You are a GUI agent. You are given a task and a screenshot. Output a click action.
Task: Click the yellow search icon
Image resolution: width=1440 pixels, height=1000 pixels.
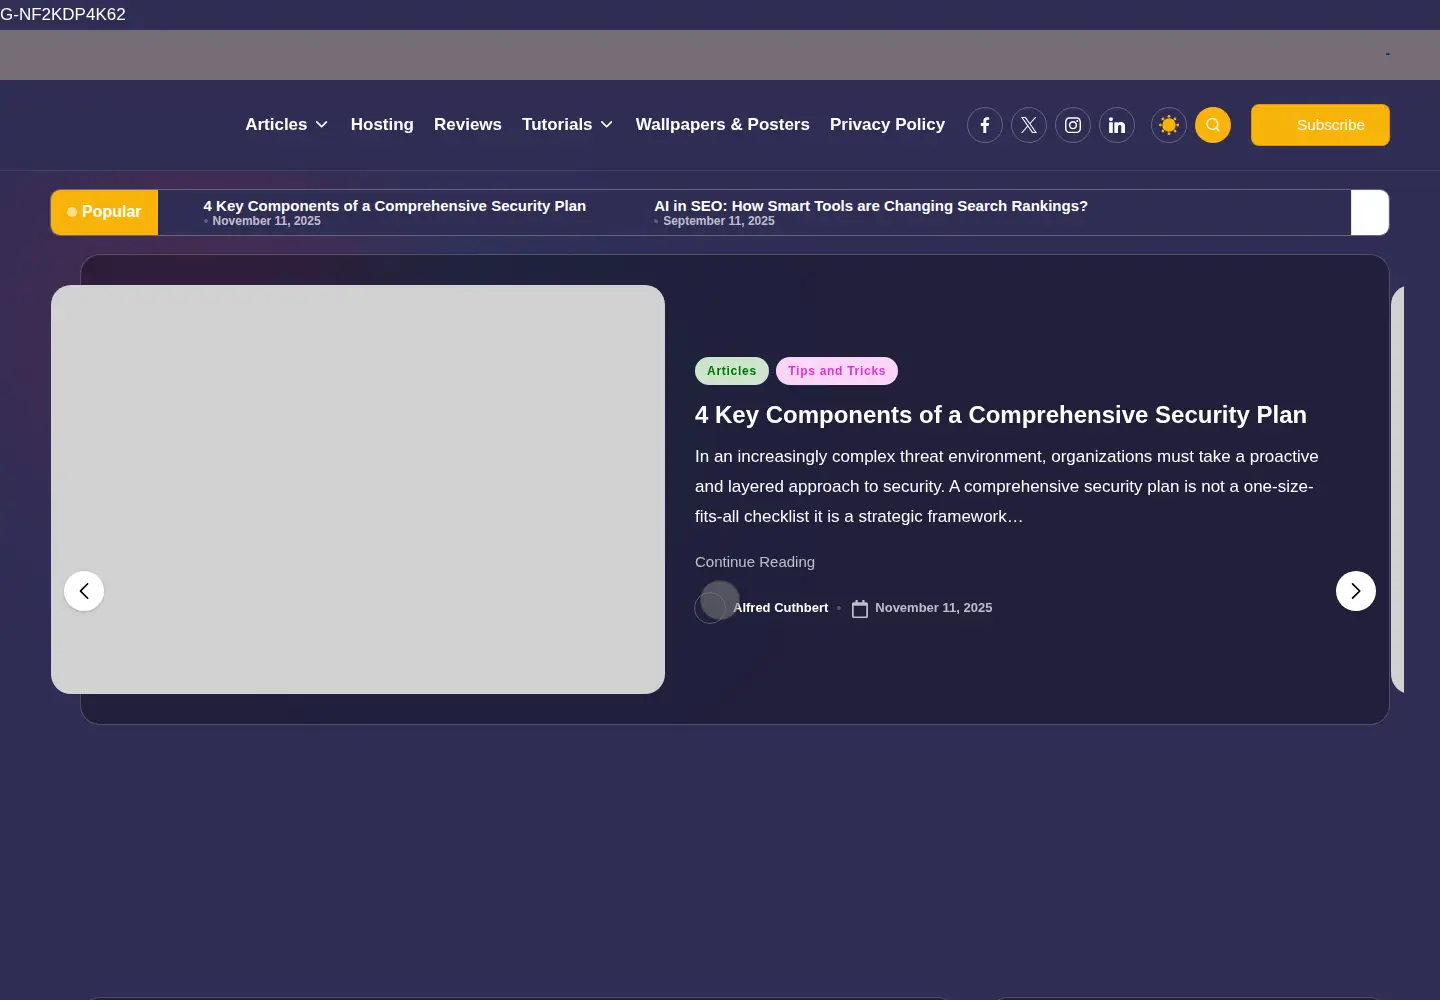1213,125
